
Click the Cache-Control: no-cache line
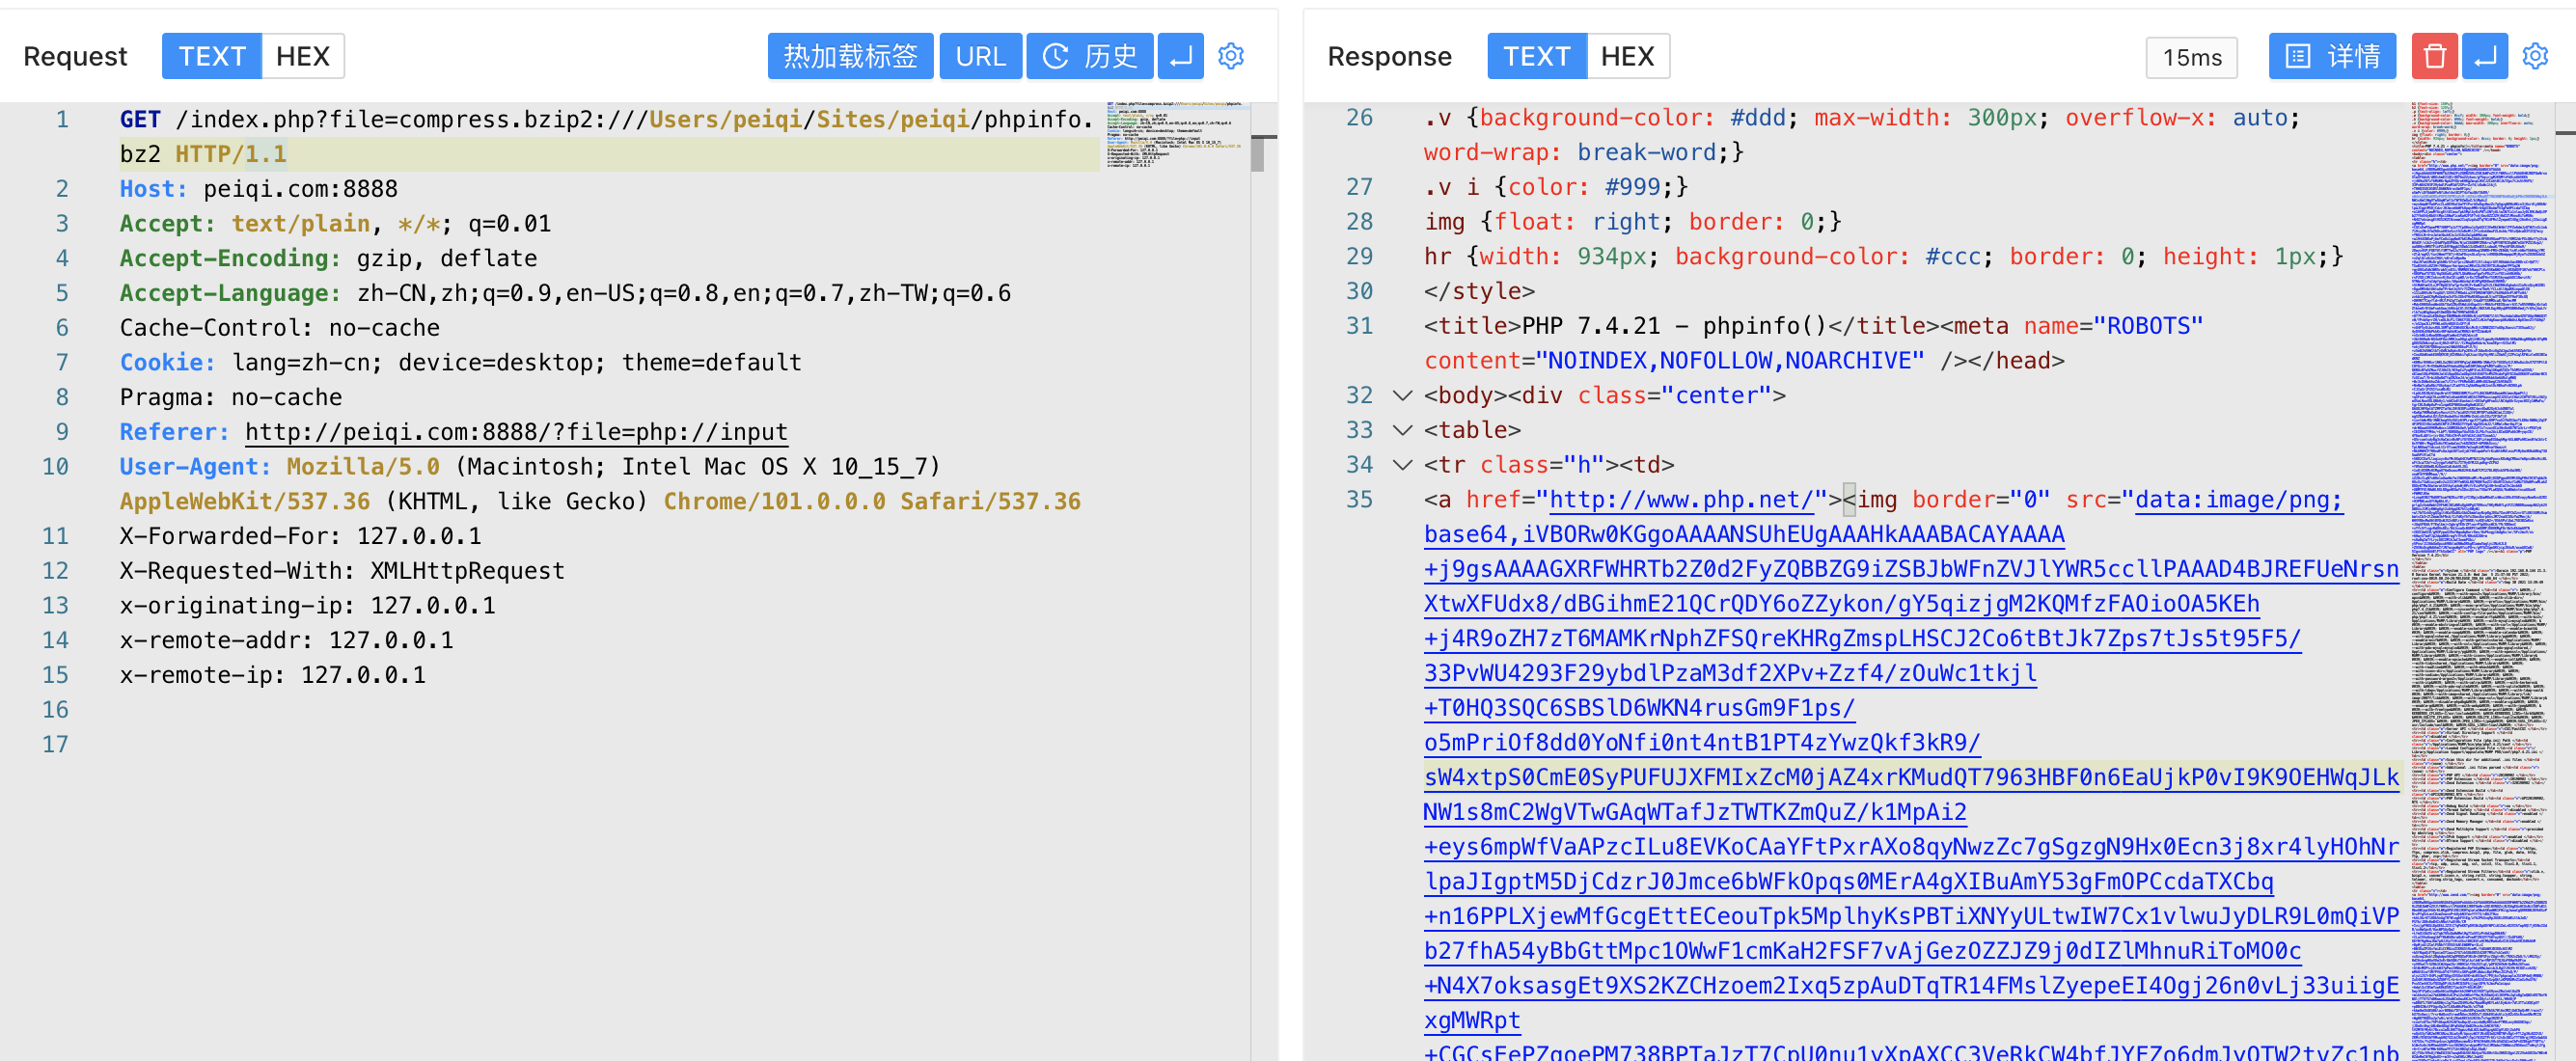click(279, 328)
